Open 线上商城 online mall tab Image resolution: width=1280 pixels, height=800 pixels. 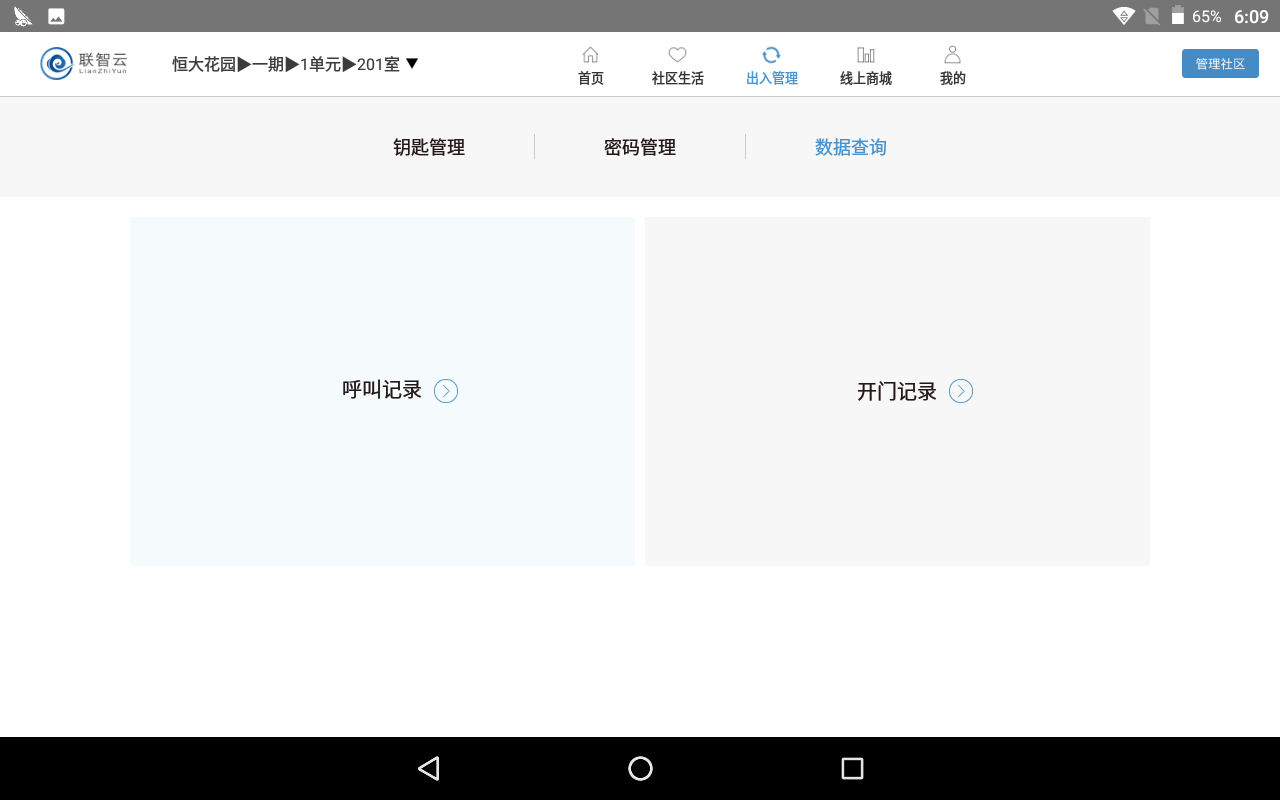pyautogui.click(x=866, y=66)
